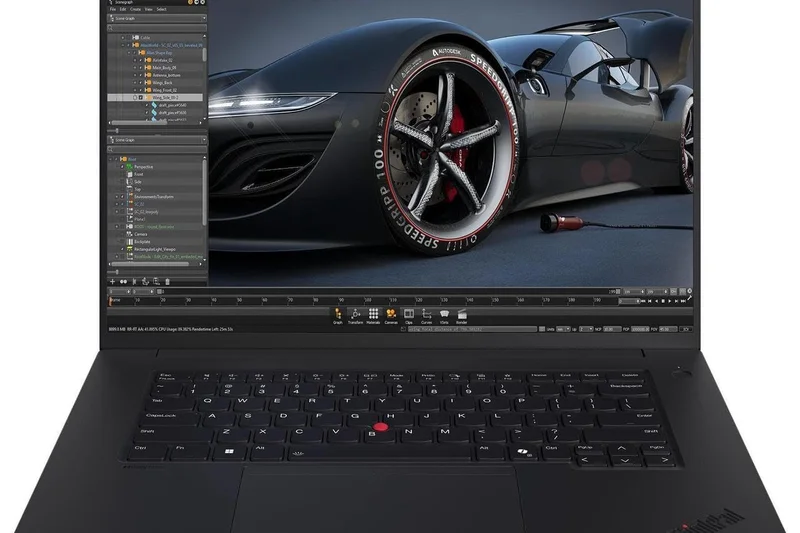Image resolution: width=800 pixels, height=533 pixels.
Task: Toggle visibility checkbox for Main_Body_09
Action: pos(141,67)
